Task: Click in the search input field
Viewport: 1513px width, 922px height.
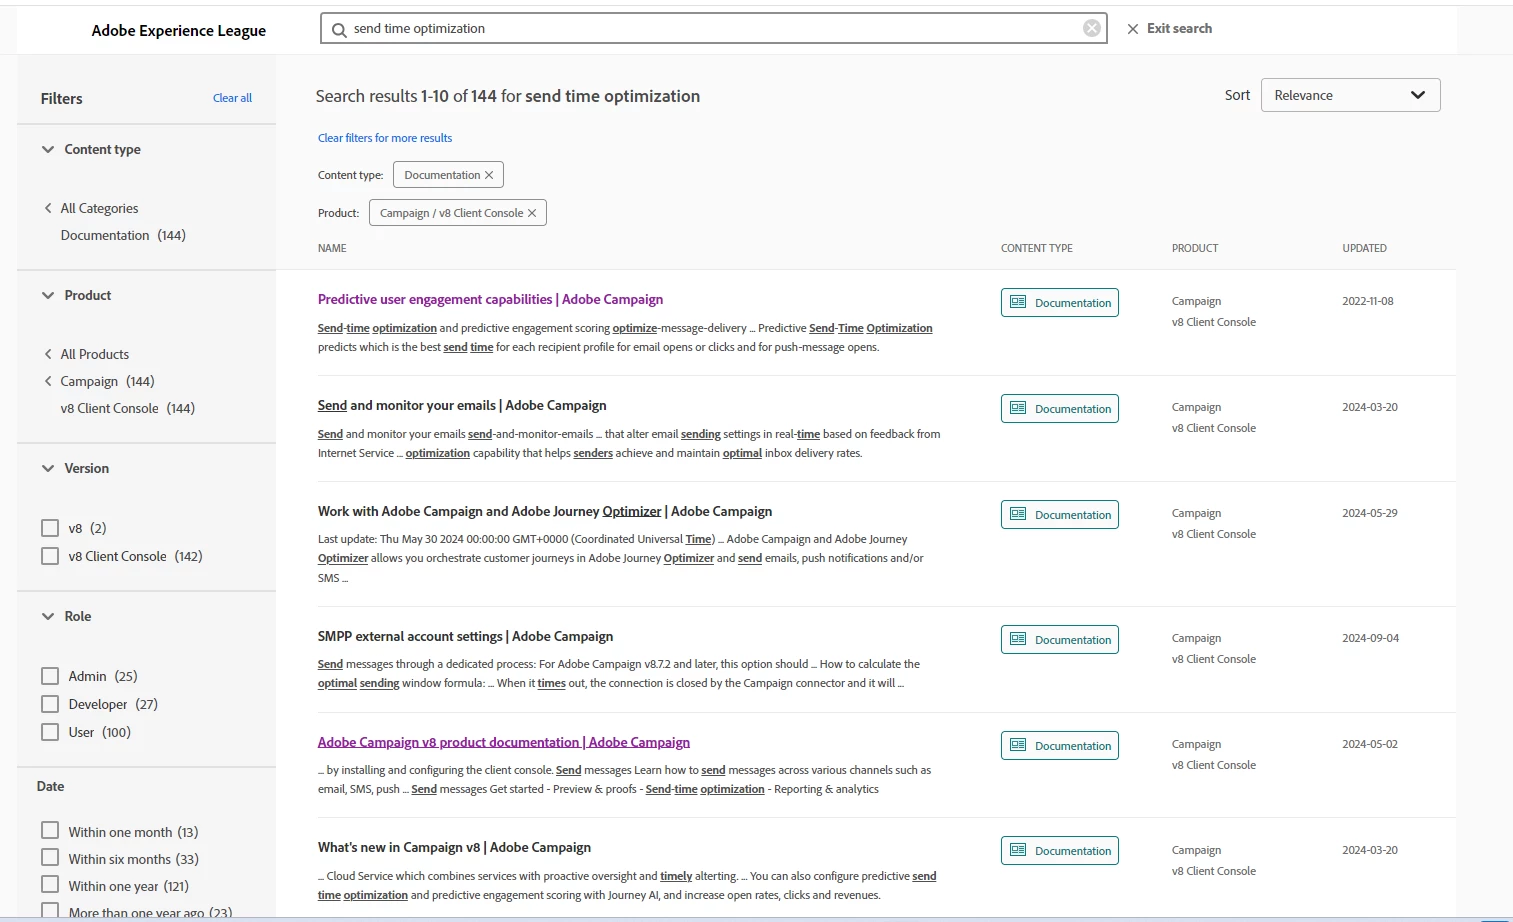Action: [x=714, y=28]
